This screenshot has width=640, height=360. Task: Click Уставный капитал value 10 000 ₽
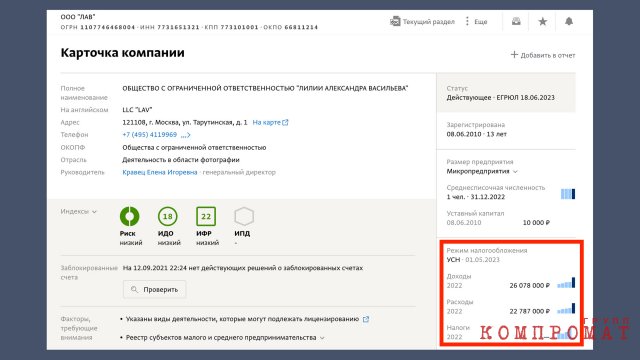point(536,222)
